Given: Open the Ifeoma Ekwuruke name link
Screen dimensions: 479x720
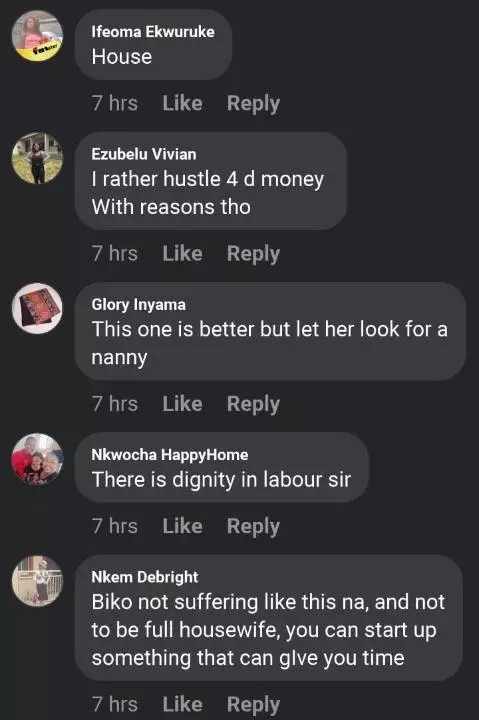Looking at the screenshot, I should [153, 32].
